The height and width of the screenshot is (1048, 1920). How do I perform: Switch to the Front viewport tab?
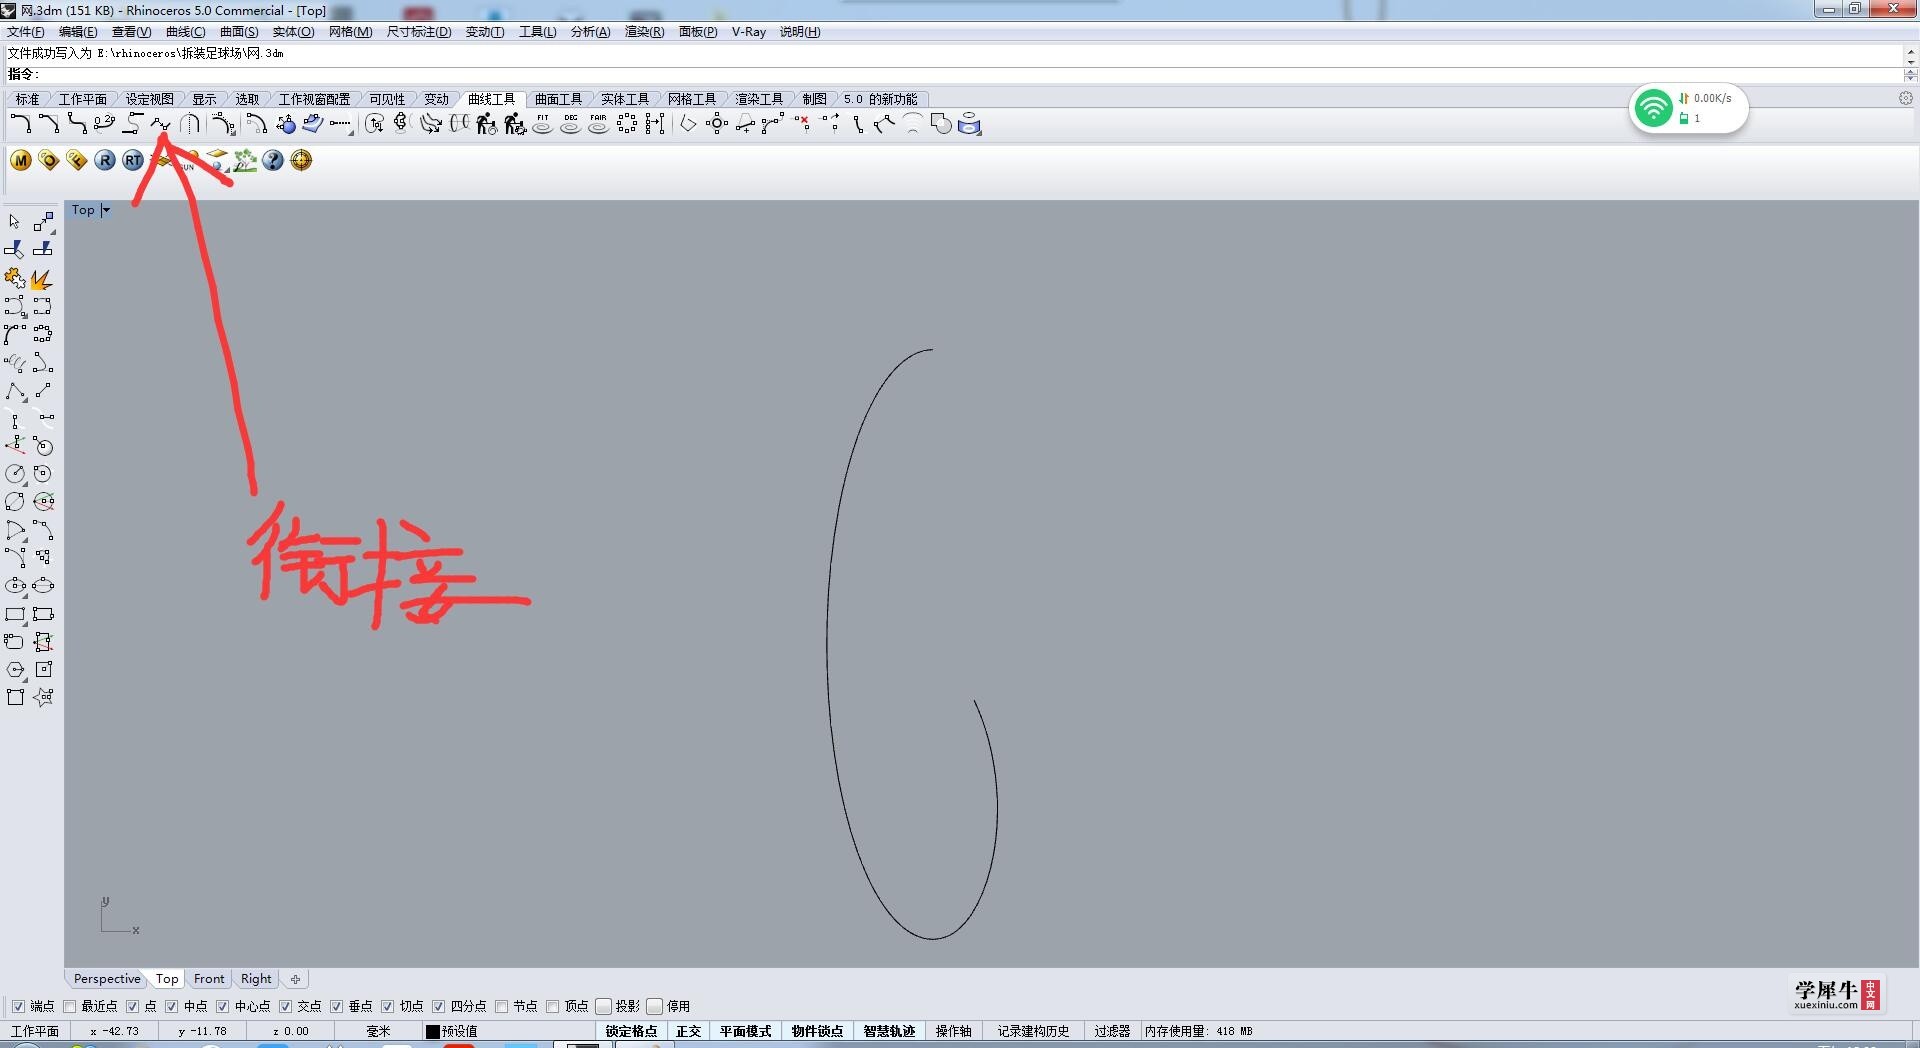209,979
